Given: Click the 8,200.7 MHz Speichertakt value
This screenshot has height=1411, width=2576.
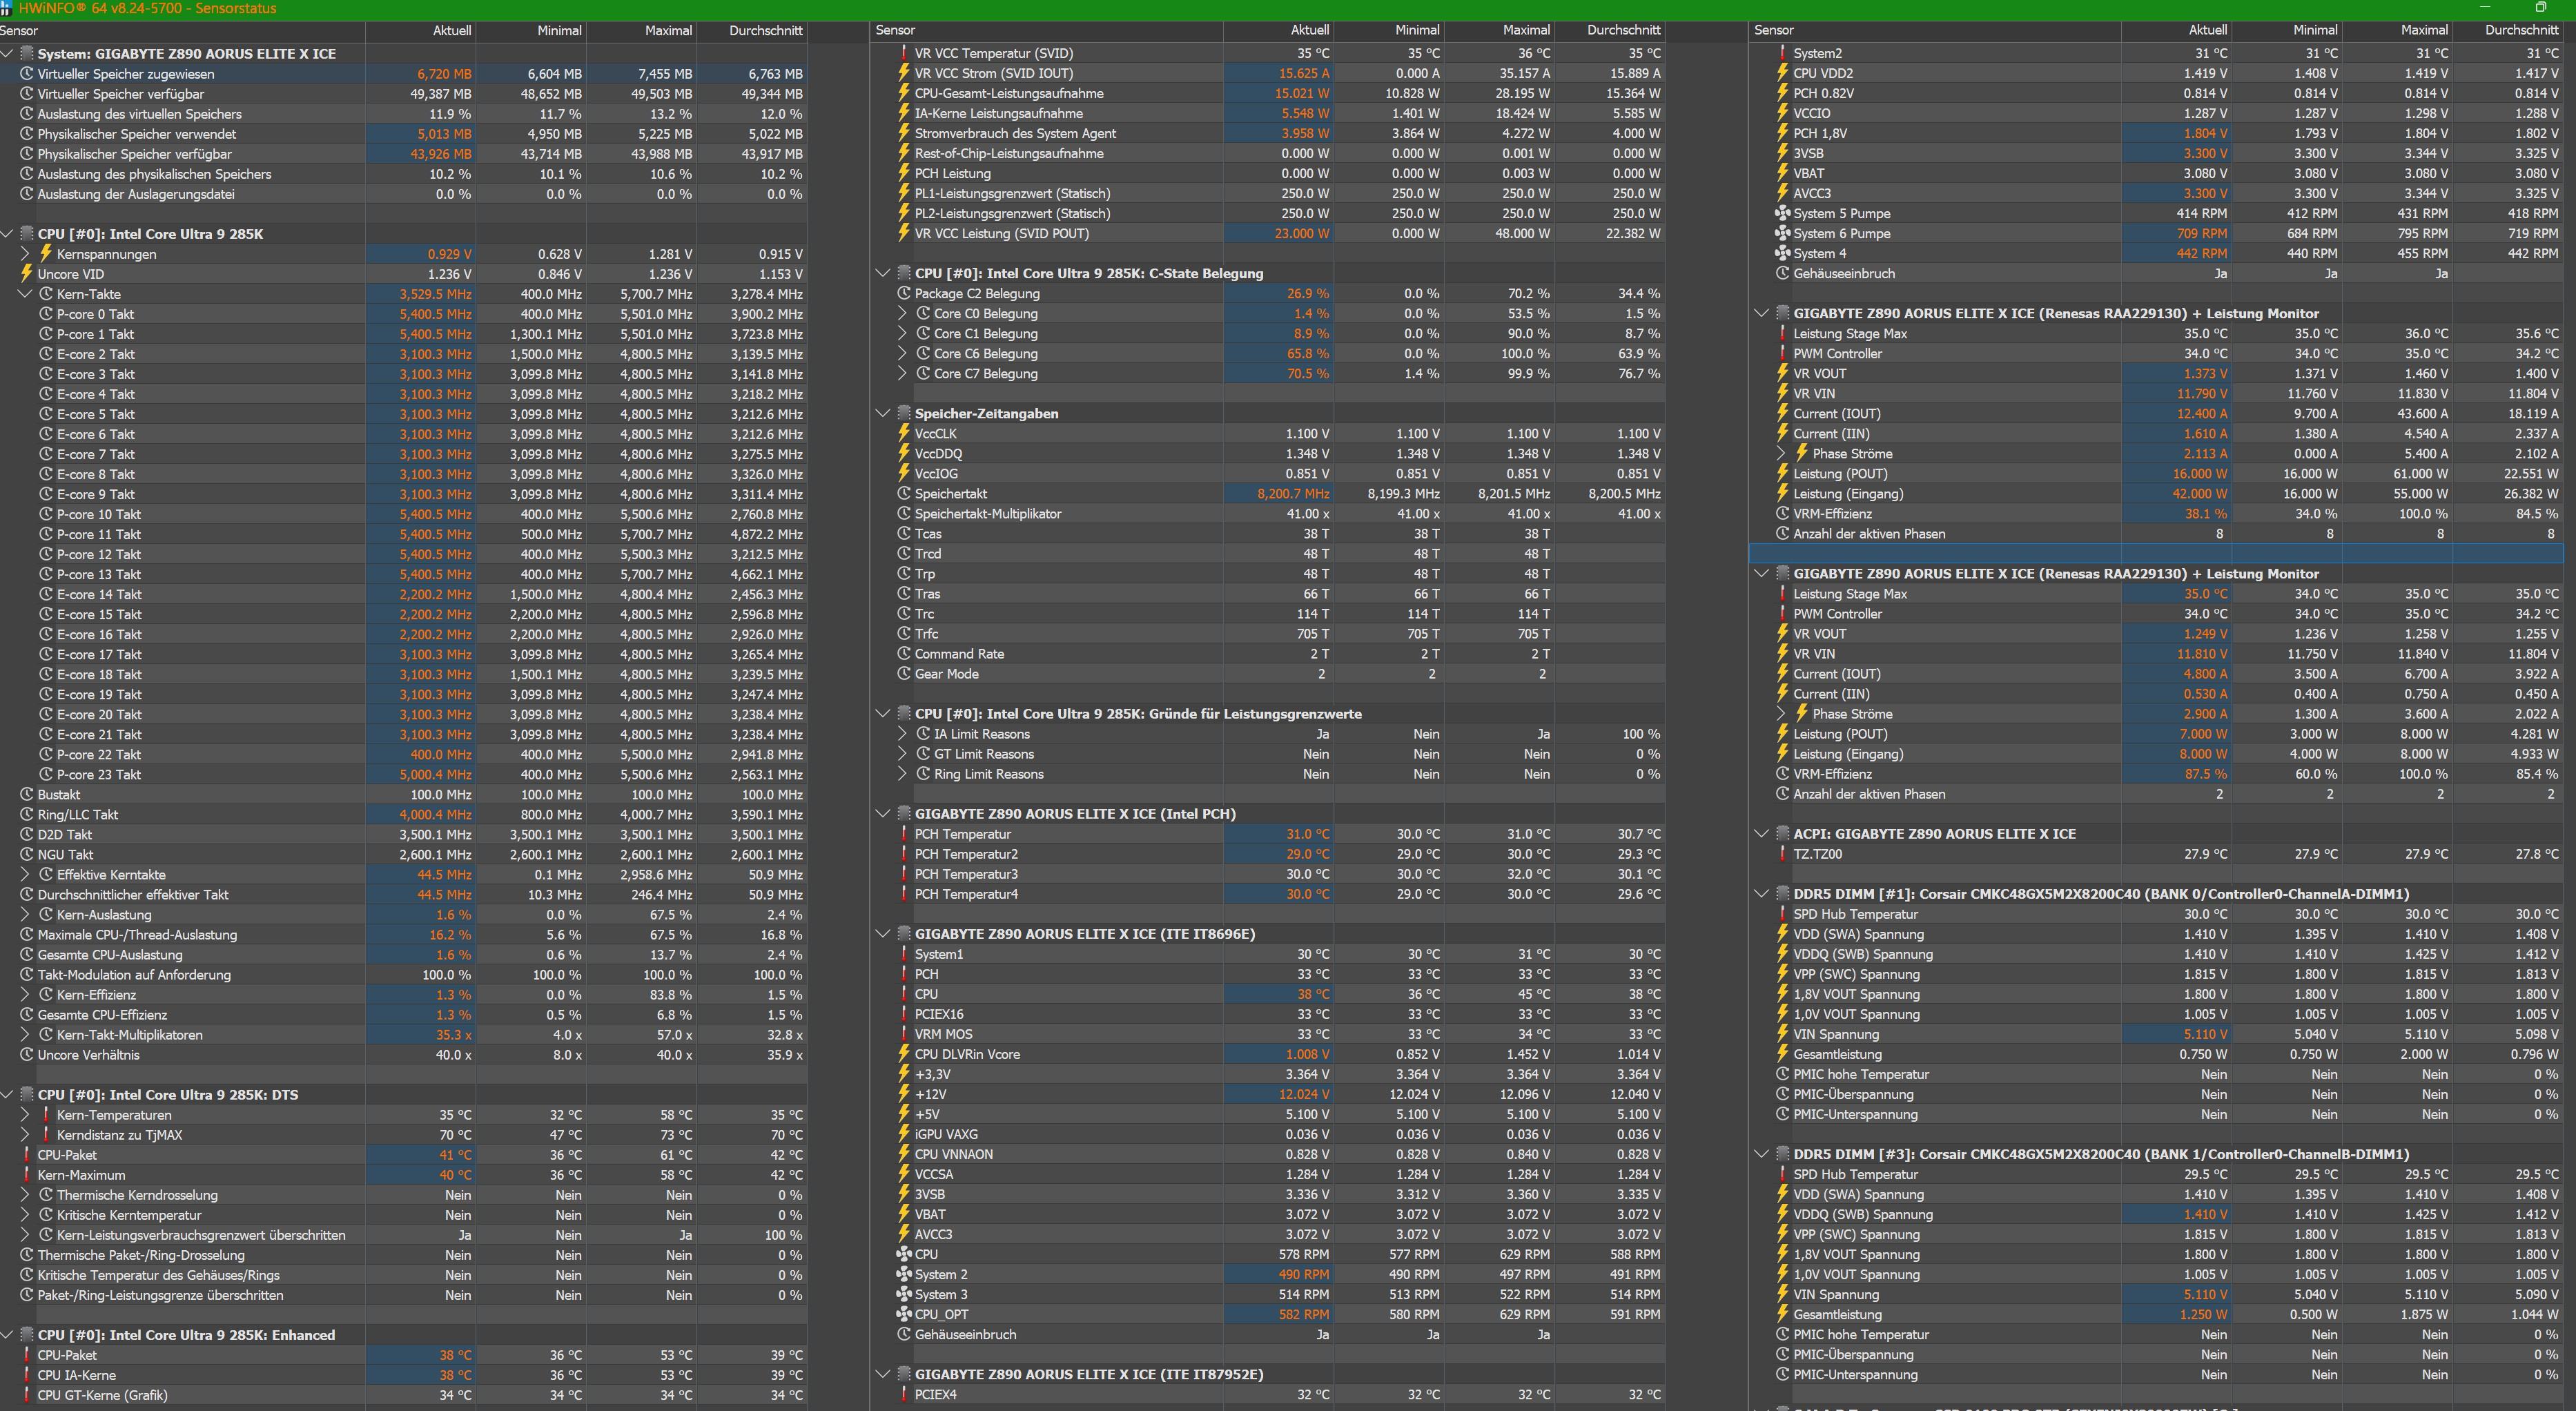Looking at the screenshot, I should point(1293,494).
